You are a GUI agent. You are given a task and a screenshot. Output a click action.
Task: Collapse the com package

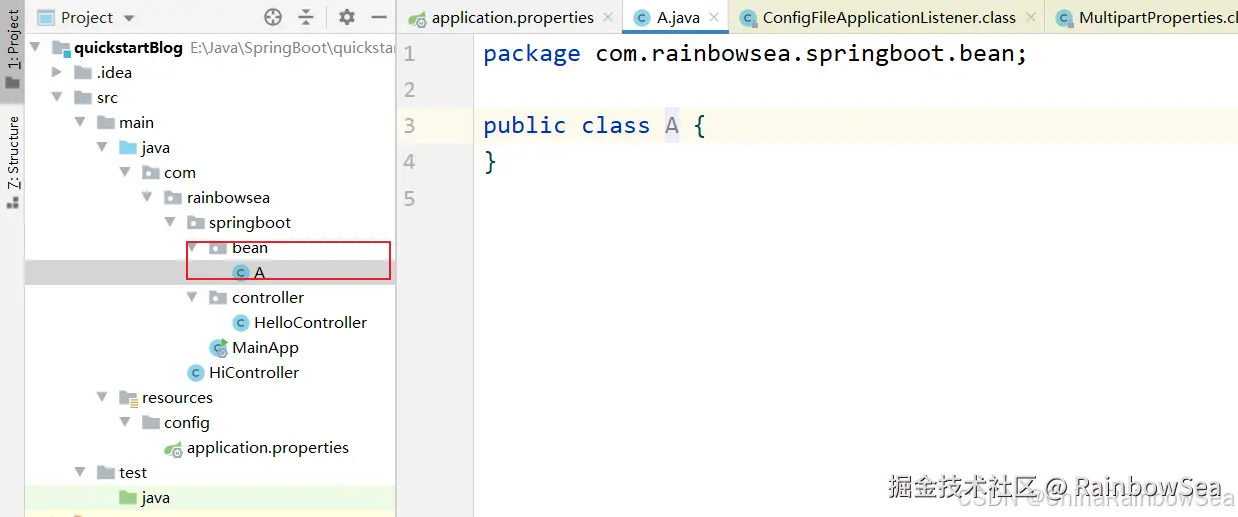(x=125, y=172)
